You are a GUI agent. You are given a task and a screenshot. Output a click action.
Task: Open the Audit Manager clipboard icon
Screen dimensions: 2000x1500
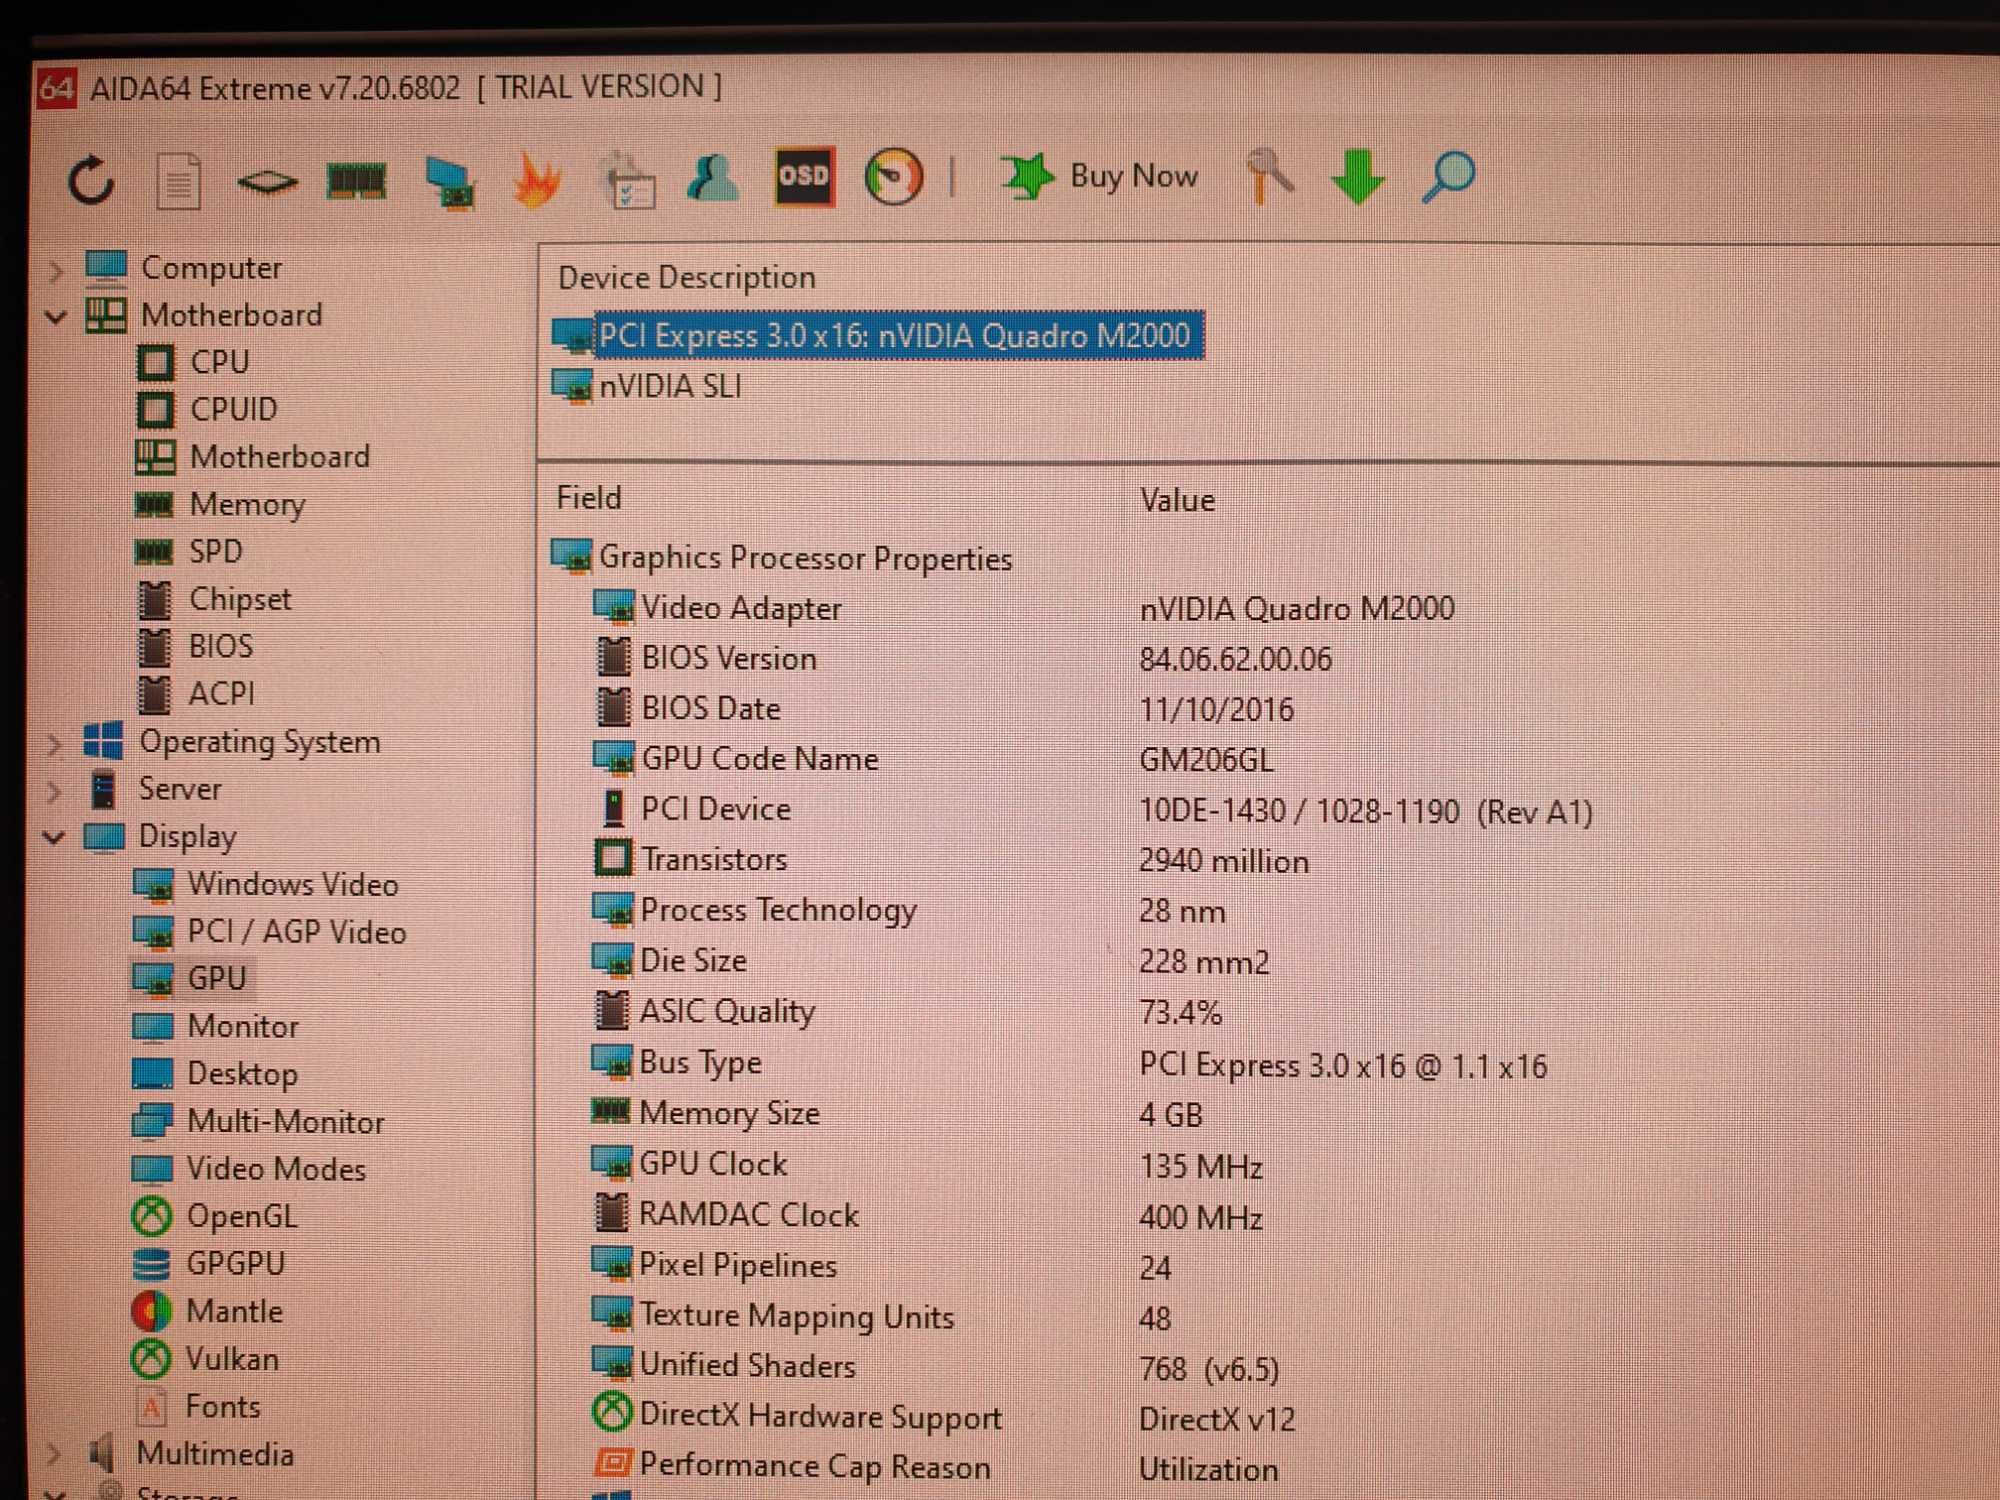click(x=628, y=181)
